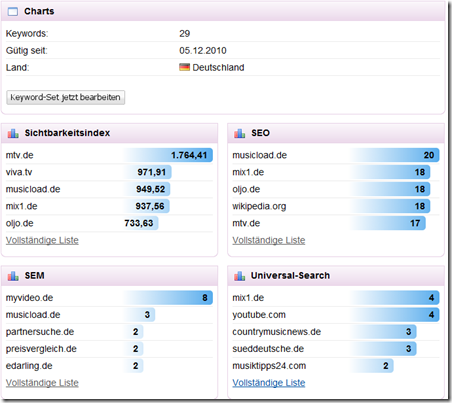The image size is (452, 403).
Task: Select mix1.de in Universal-Search list
Action: [x=248, y=298]
